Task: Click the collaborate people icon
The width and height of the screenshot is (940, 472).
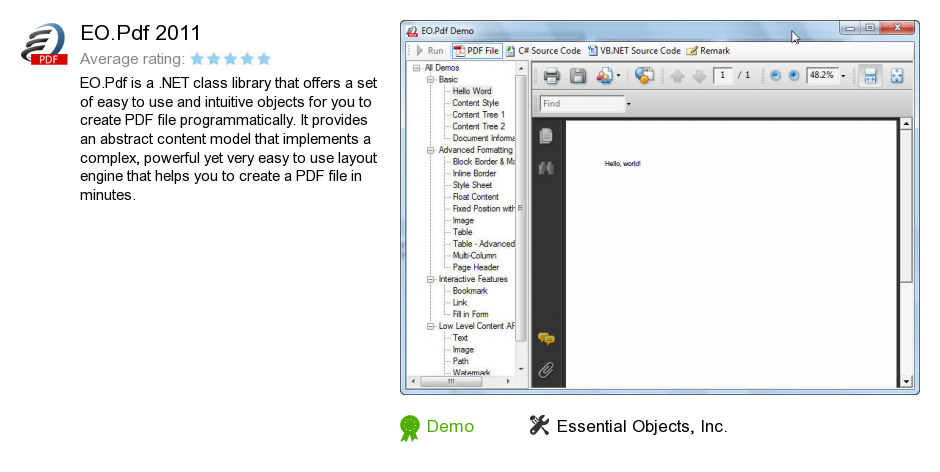Action: 604,76
